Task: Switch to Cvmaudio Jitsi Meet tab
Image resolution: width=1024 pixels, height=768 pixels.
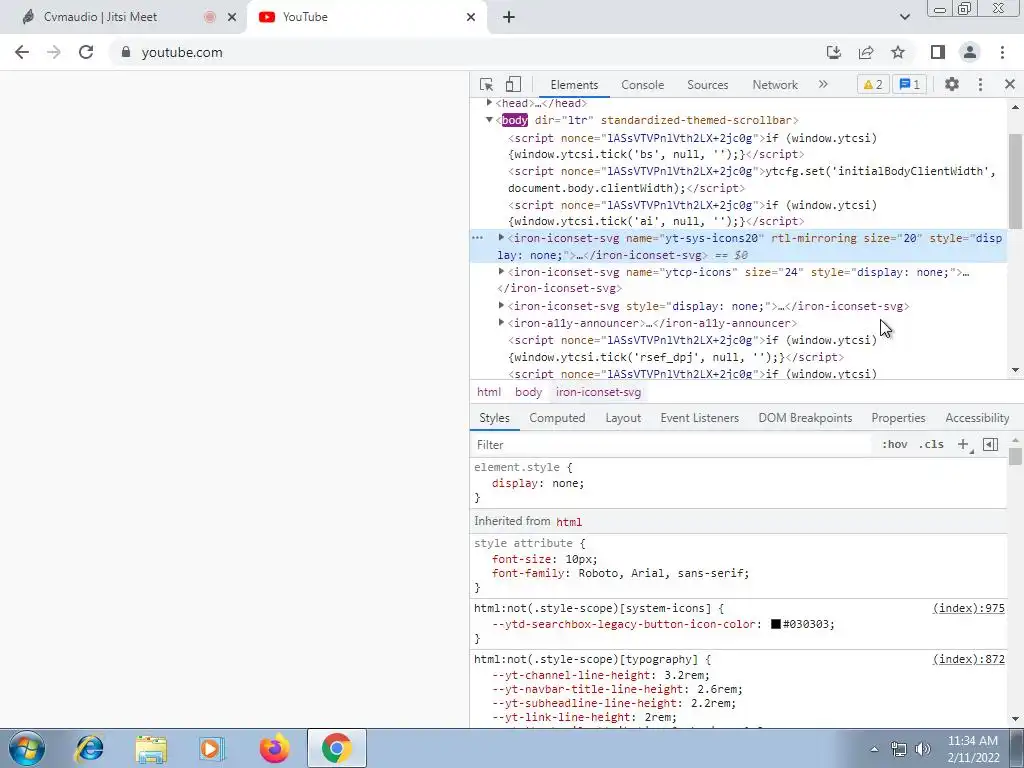Action: [123, 17]
